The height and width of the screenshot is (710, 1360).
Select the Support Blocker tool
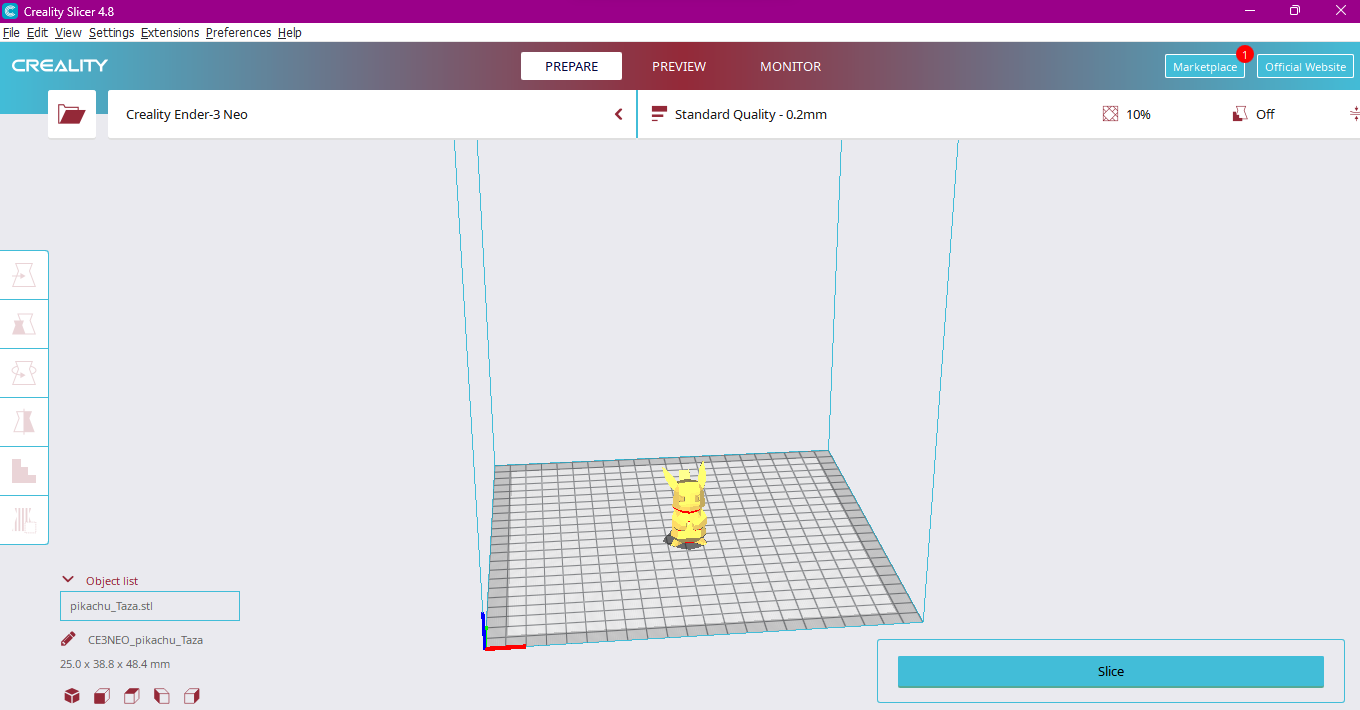pos(24,519)
